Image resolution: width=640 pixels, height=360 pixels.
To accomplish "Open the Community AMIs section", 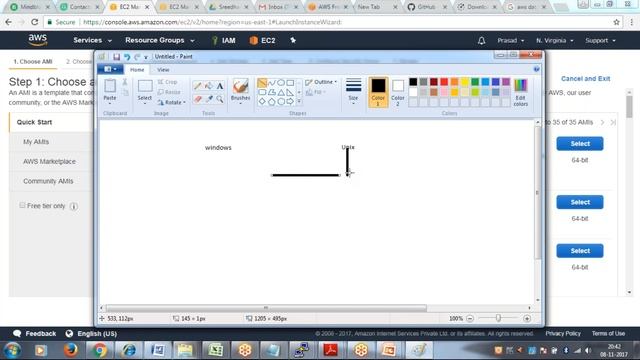I will (48, 181).
